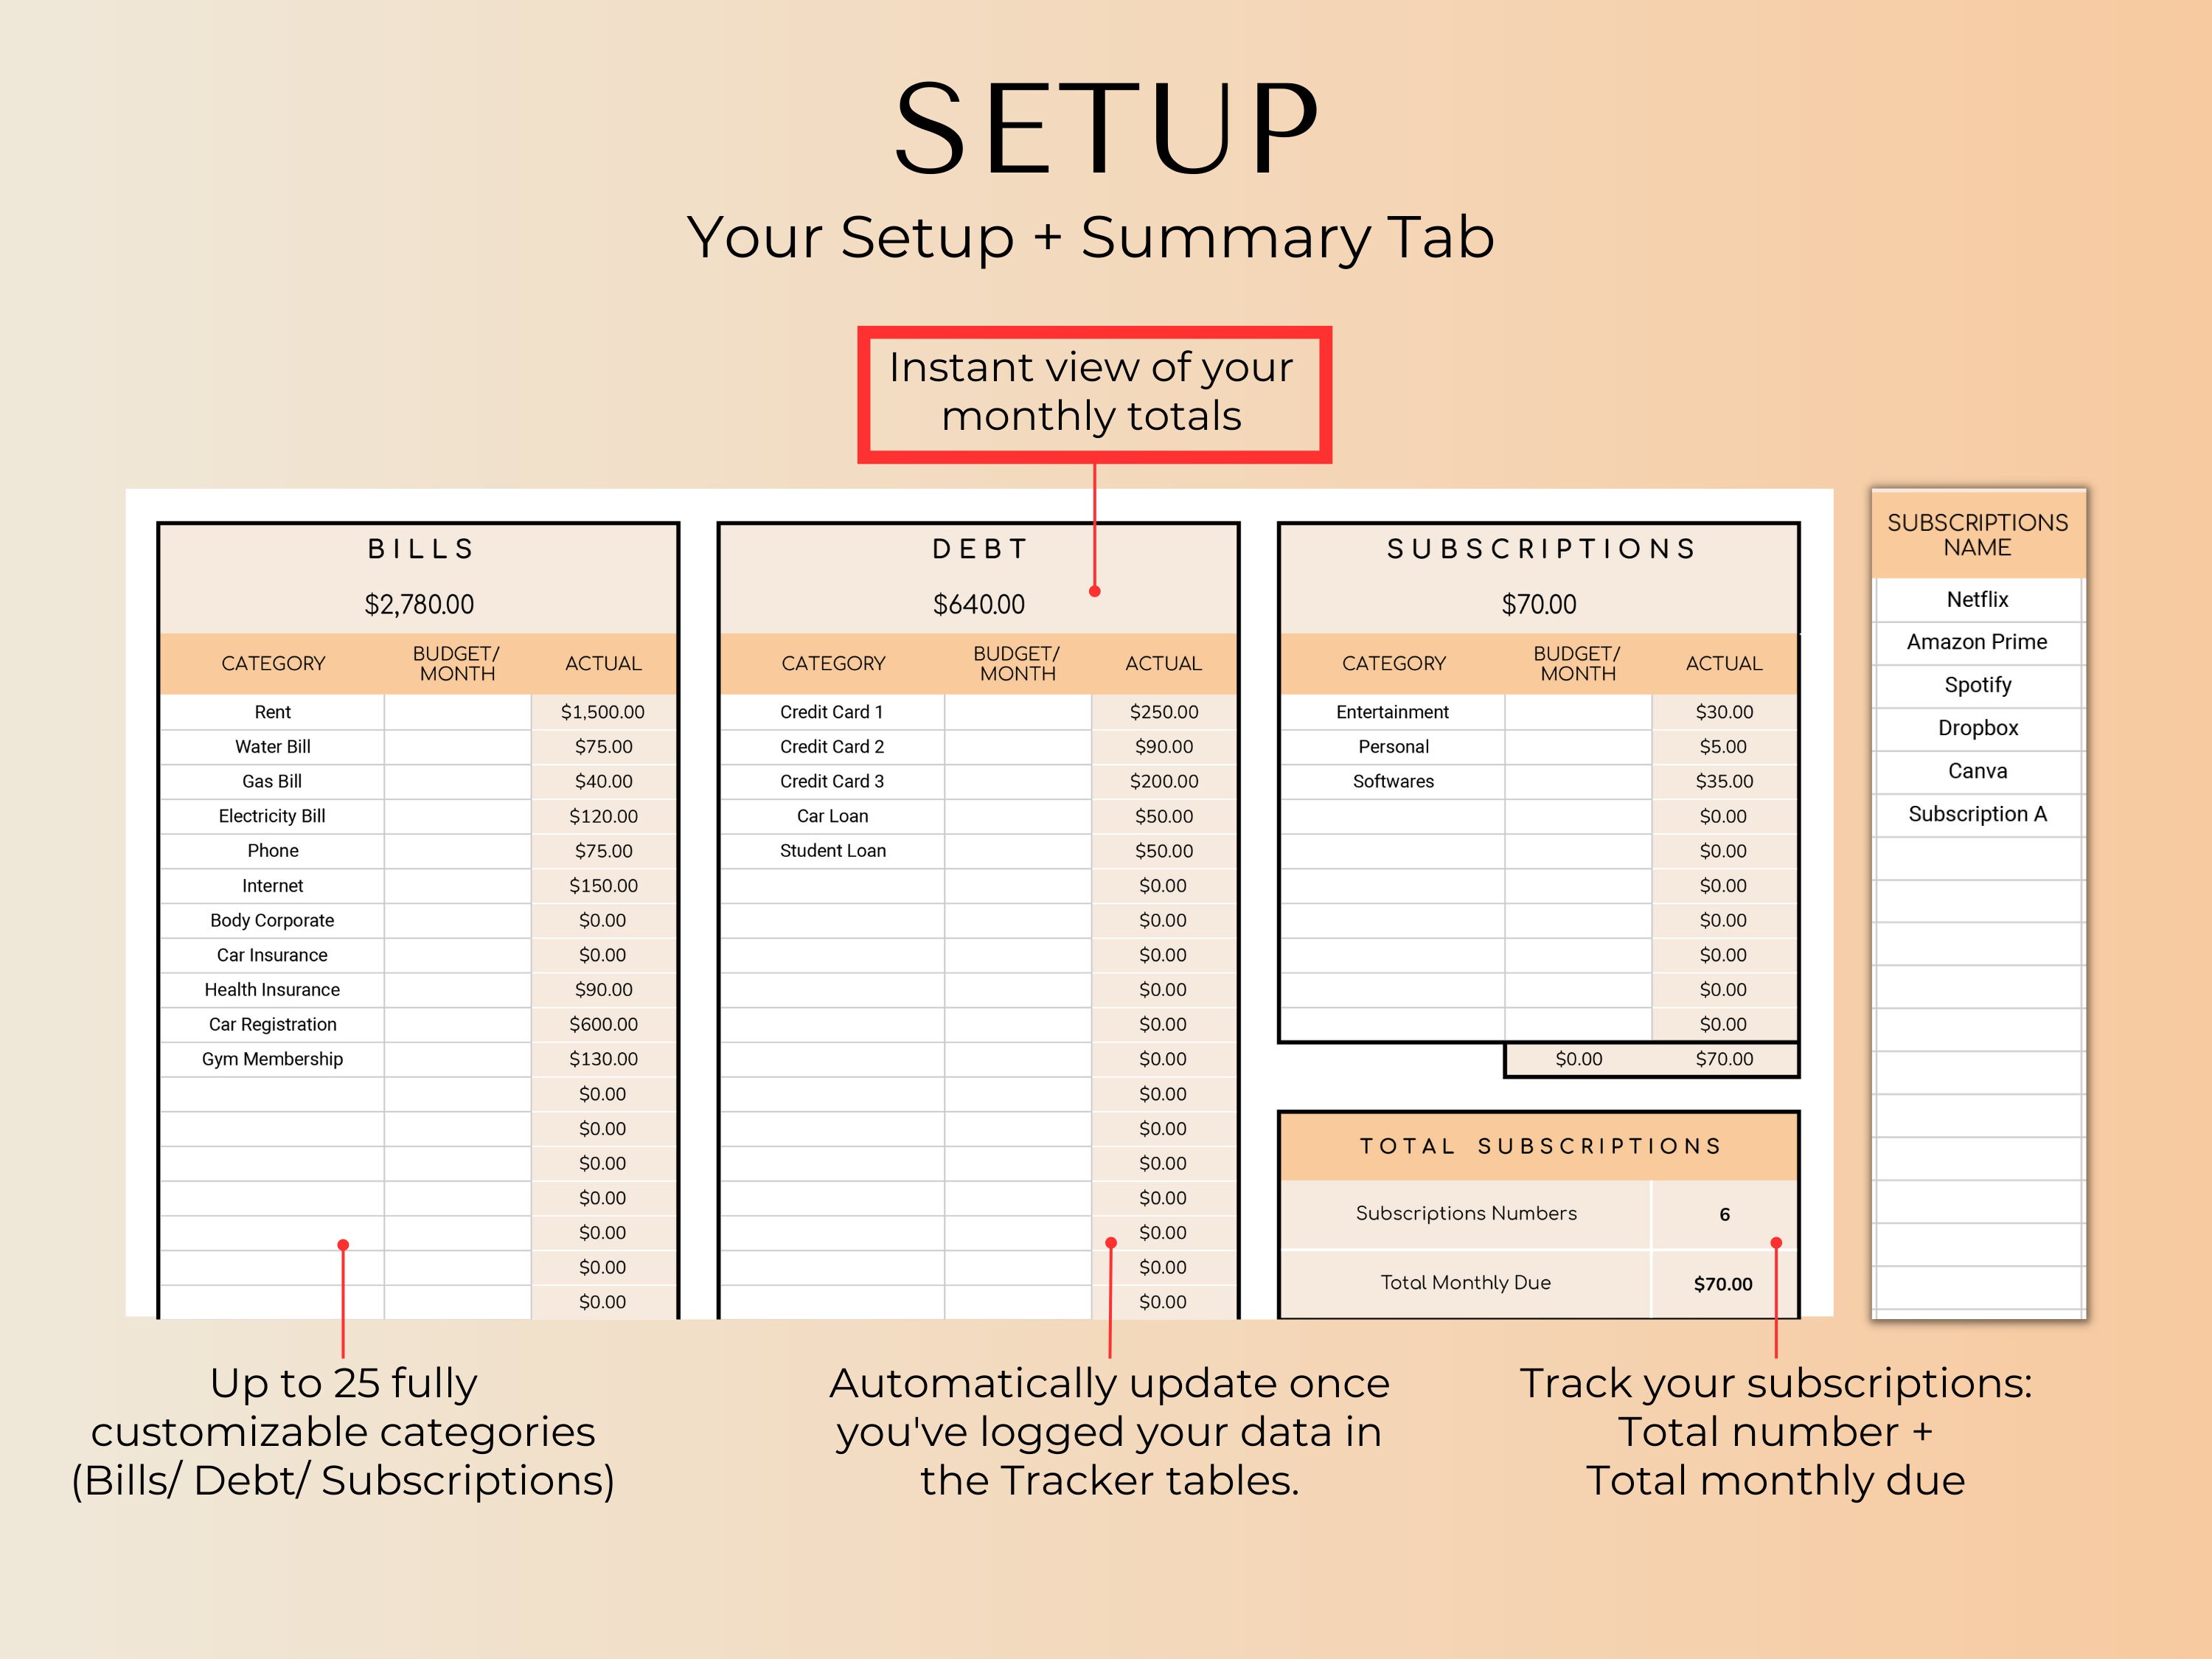The height and width of the screenshot is (1659, 2212).
Task: Click the $40.00 Gas Bill amount
Action: point(603,781)
